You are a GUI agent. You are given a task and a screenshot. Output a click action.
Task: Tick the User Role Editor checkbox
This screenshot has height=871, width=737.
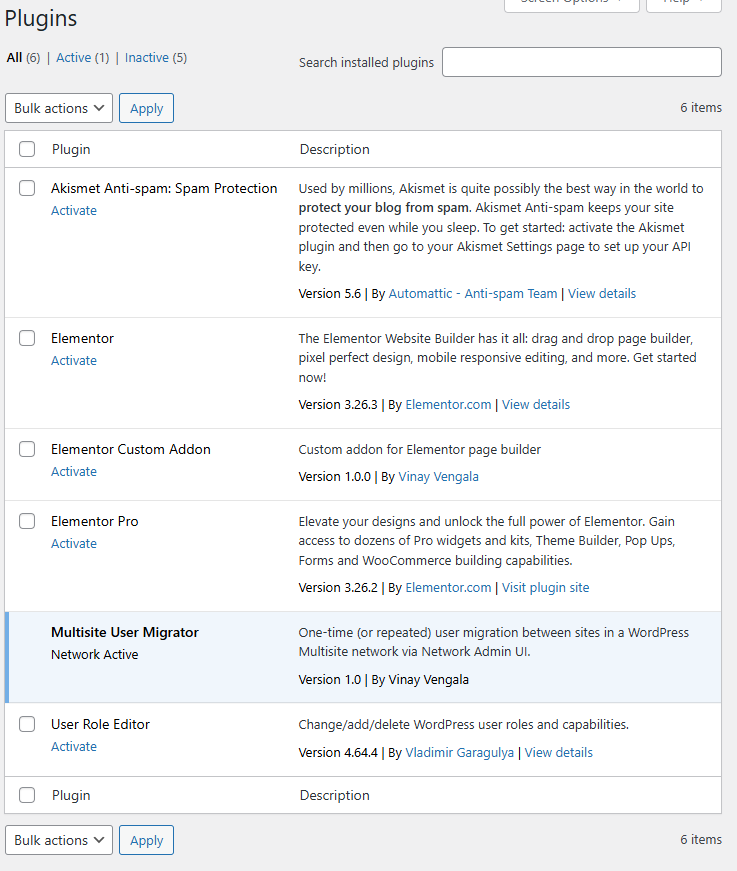click(27, 725)
